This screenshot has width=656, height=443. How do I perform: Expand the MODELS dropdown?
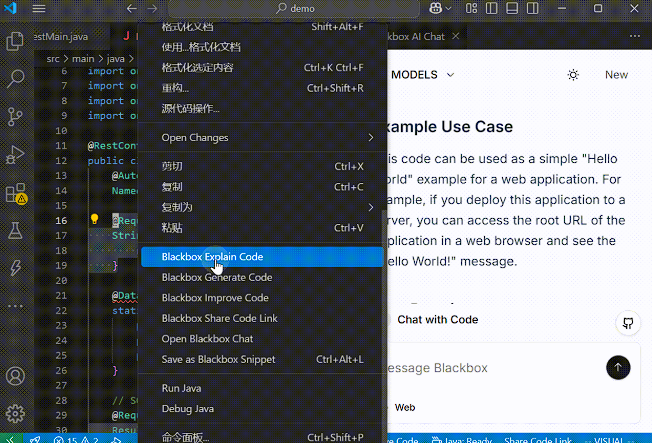(x=423, y=75)
